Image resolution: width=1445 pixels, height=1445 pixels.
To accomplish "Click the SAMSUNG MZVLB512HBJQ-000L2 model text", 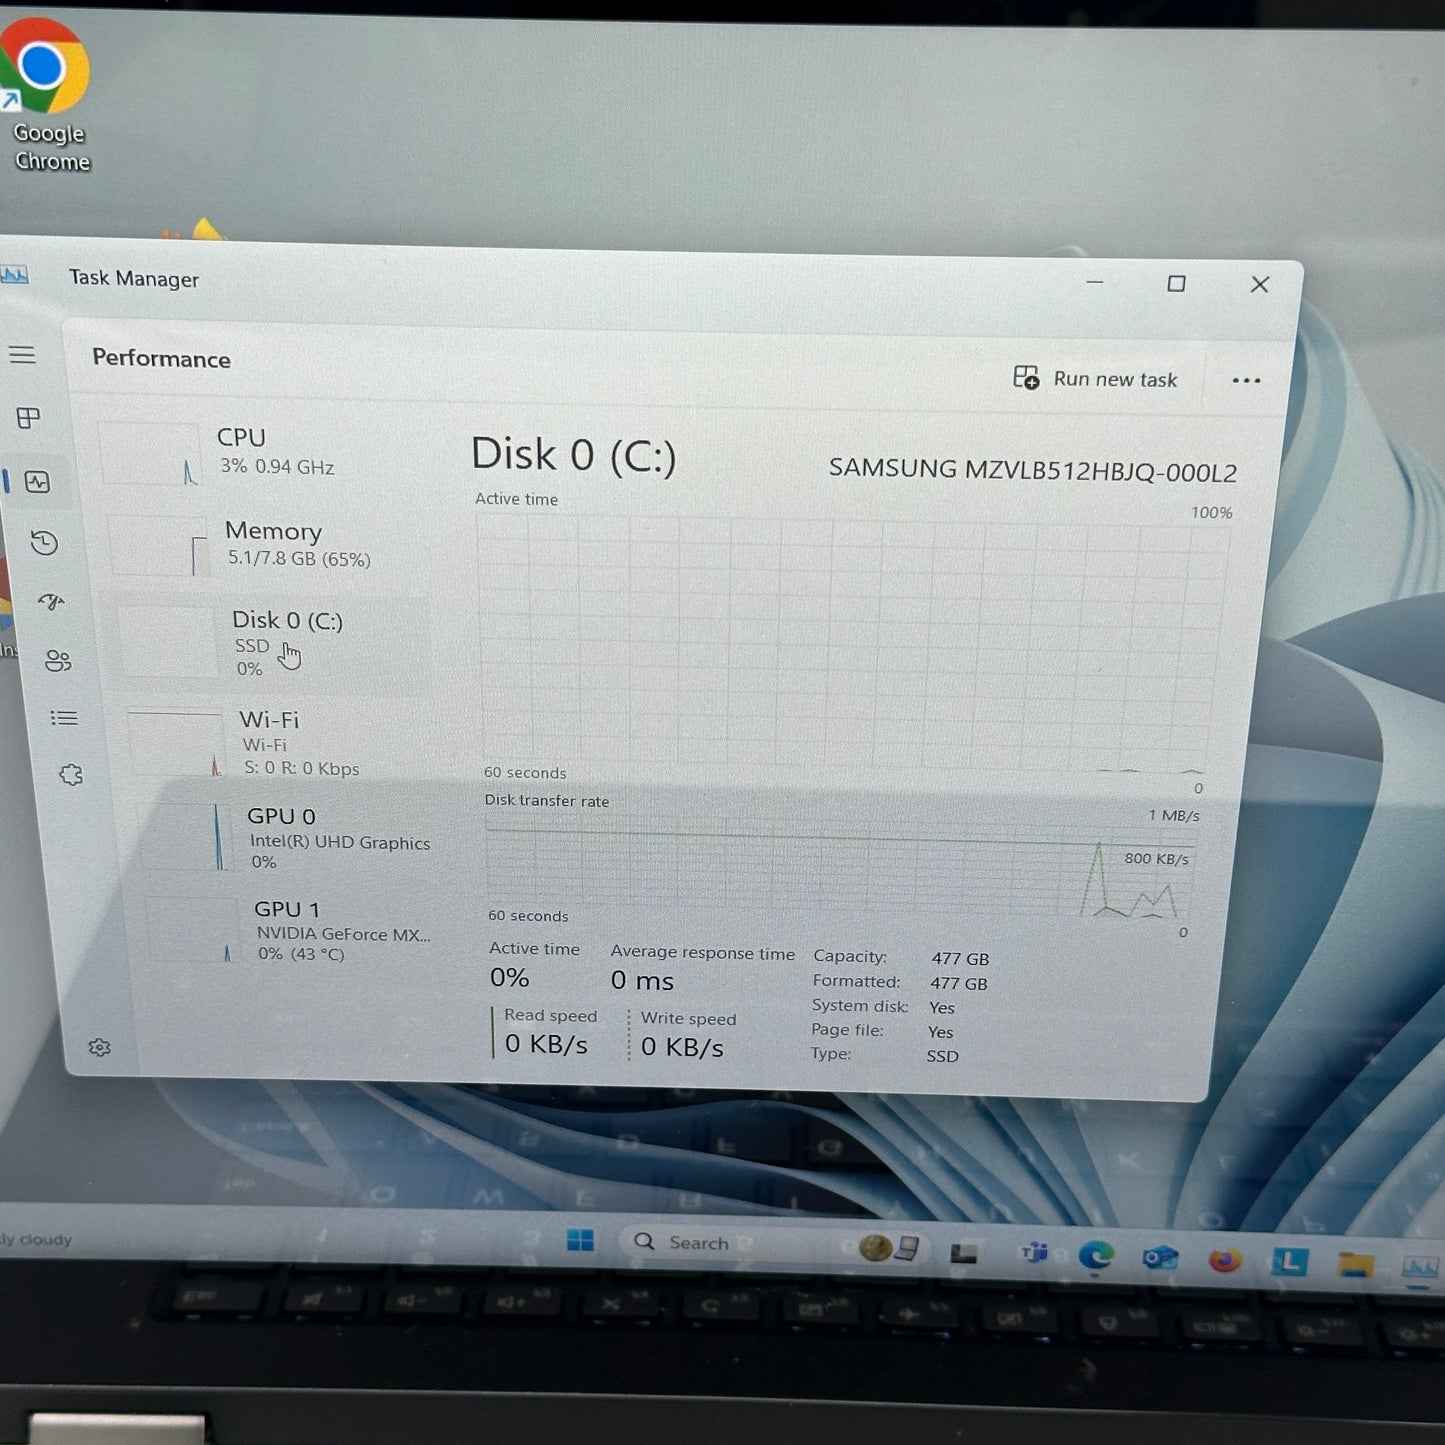I will 1032,470.
